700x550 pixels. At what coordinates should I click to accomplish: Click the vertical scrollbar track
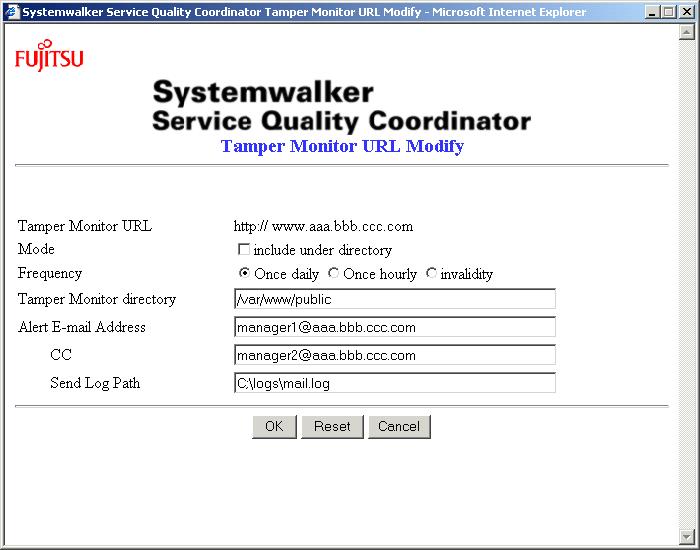click(686, 284)
